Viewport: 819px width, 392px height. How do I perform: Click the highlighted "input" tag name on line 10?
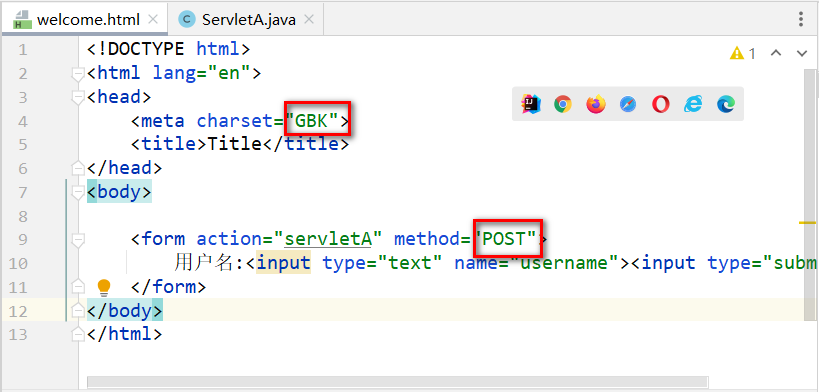coord(284,262)
